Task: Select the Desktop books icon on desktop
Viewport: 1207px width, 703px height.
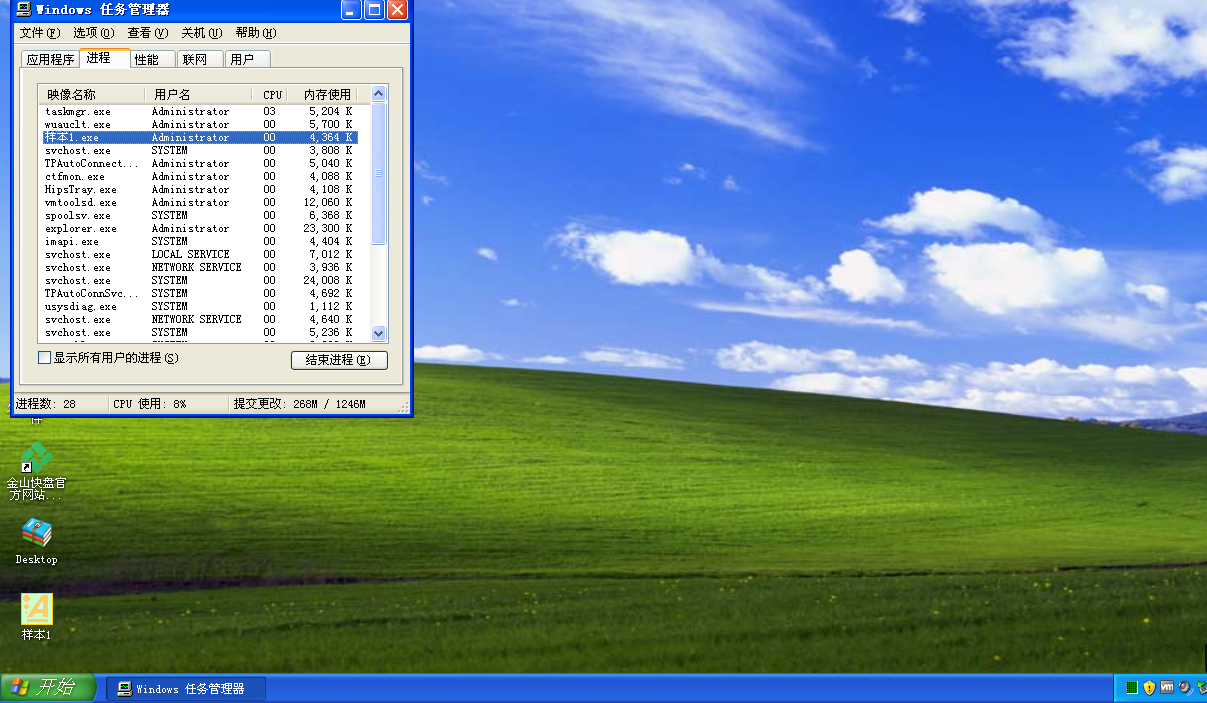Action: click(37, 534)
